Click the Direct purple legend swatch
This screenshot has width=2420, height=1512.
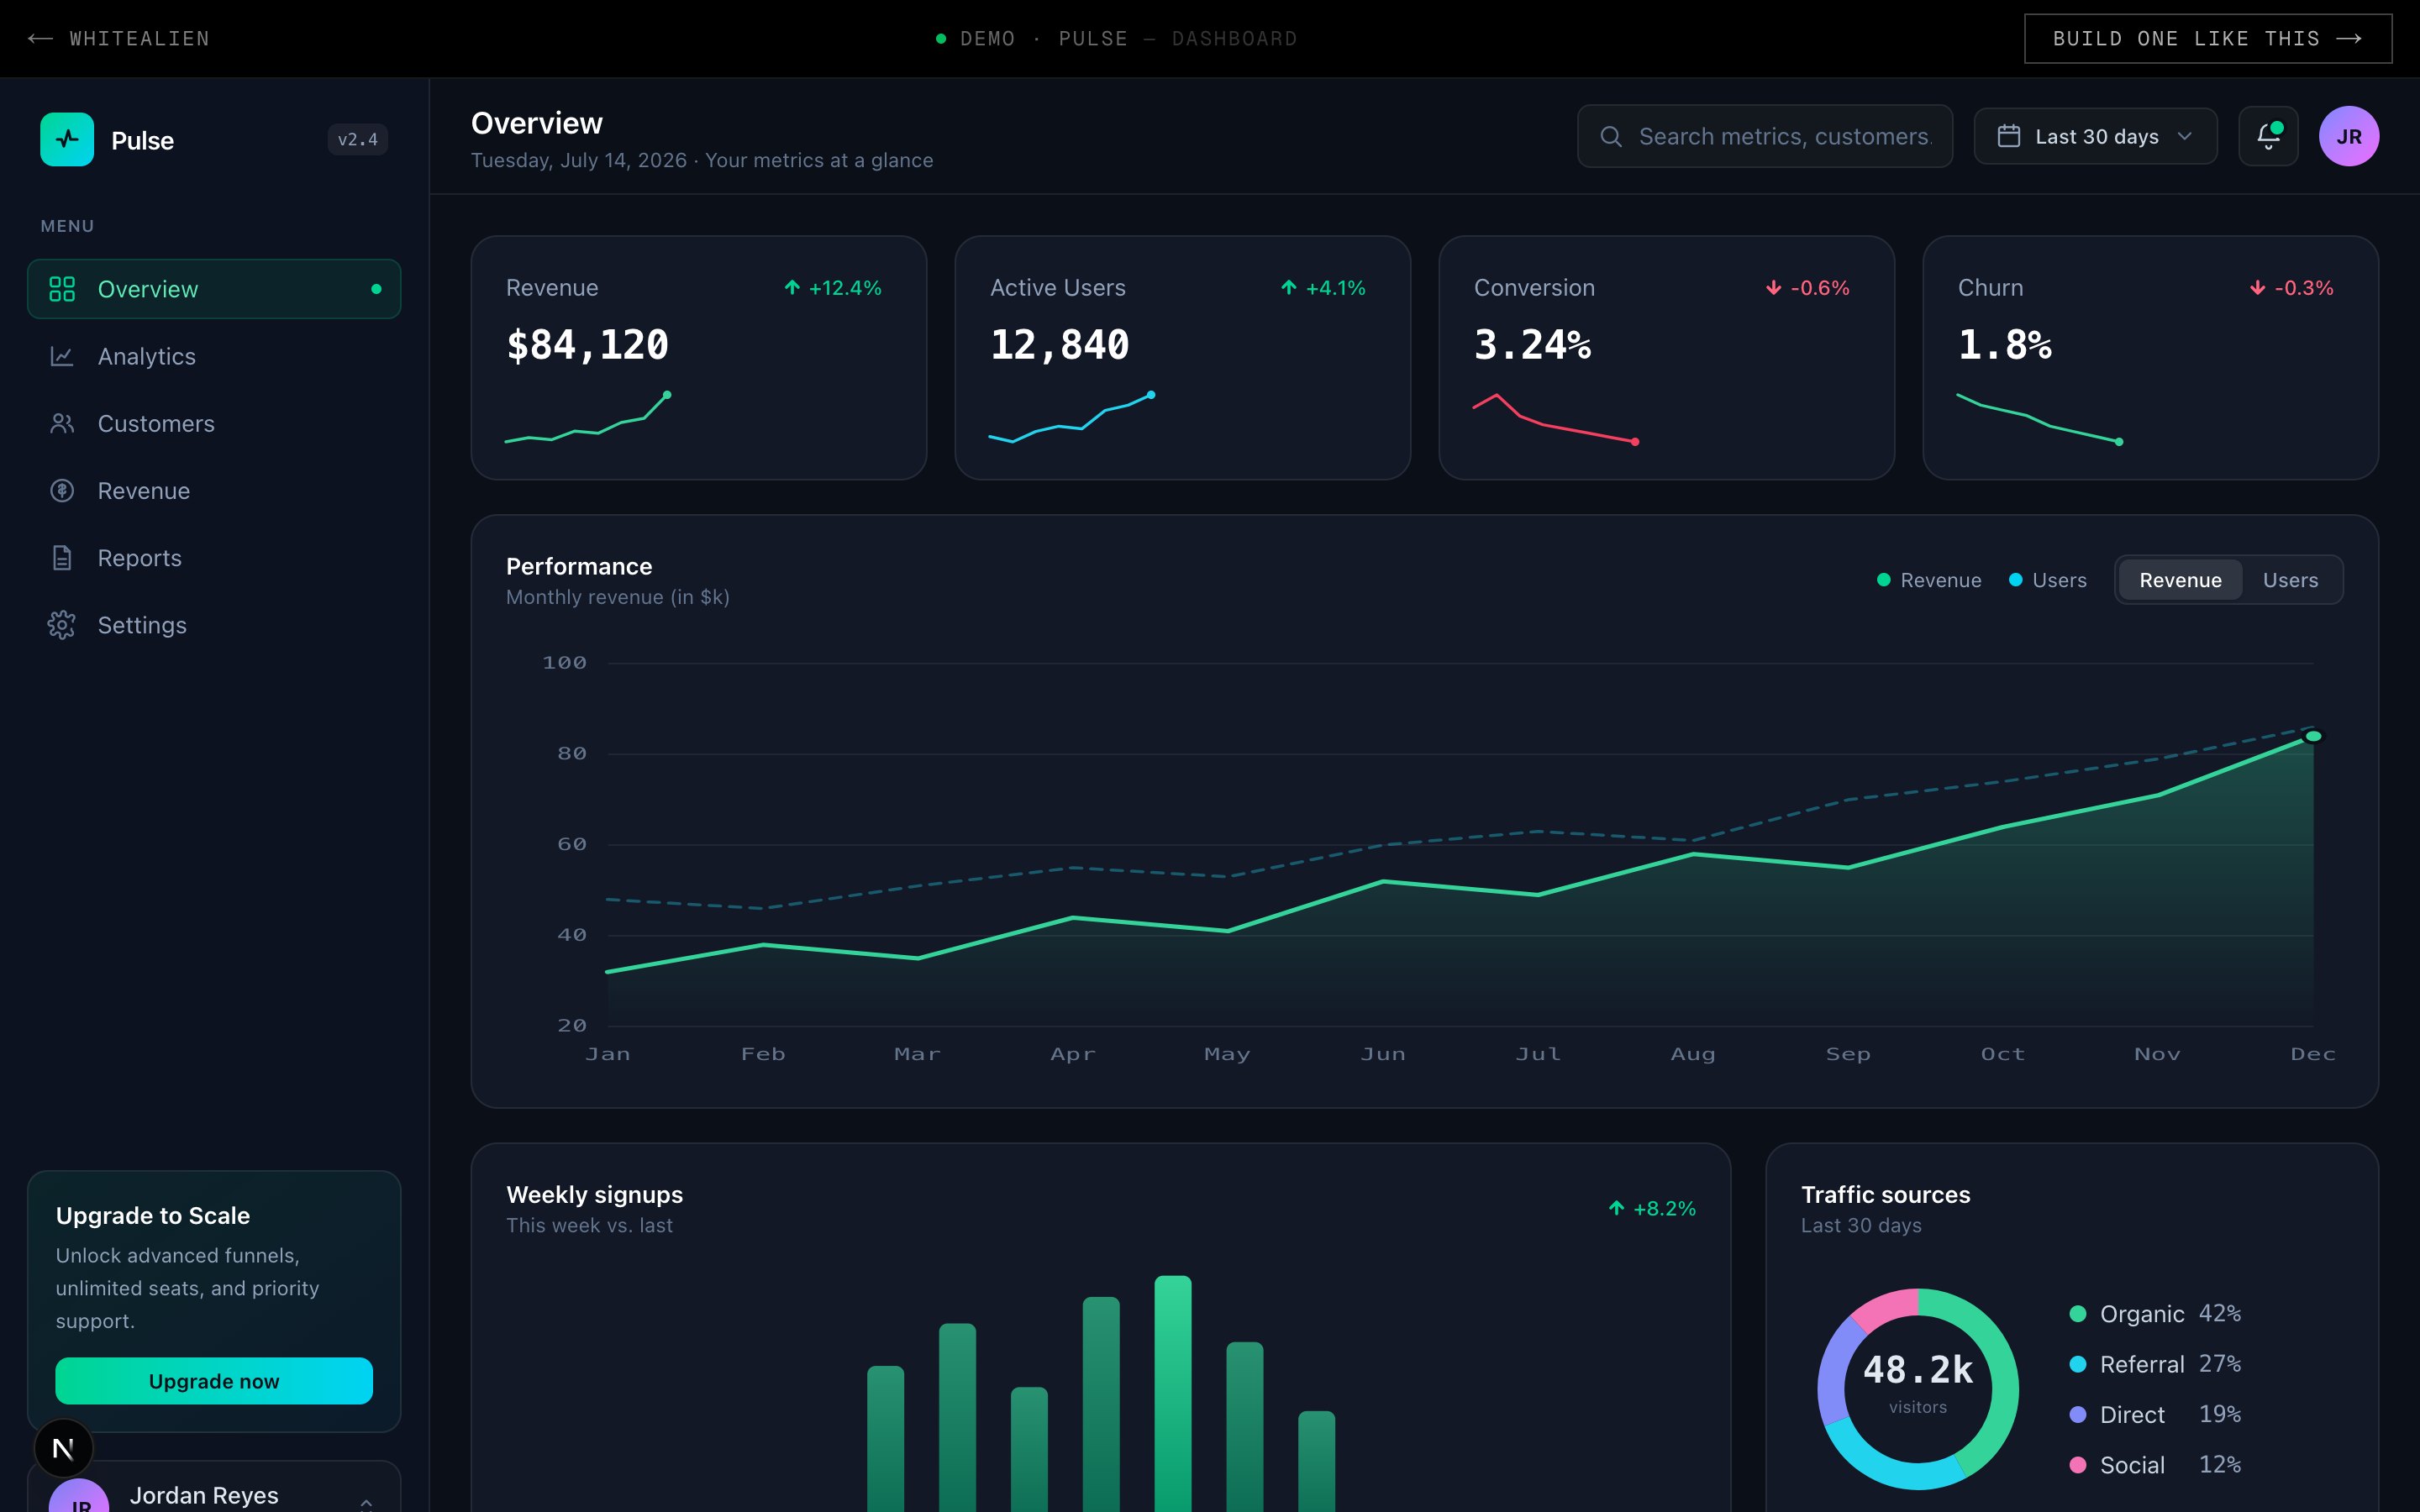point(2077,1415)
